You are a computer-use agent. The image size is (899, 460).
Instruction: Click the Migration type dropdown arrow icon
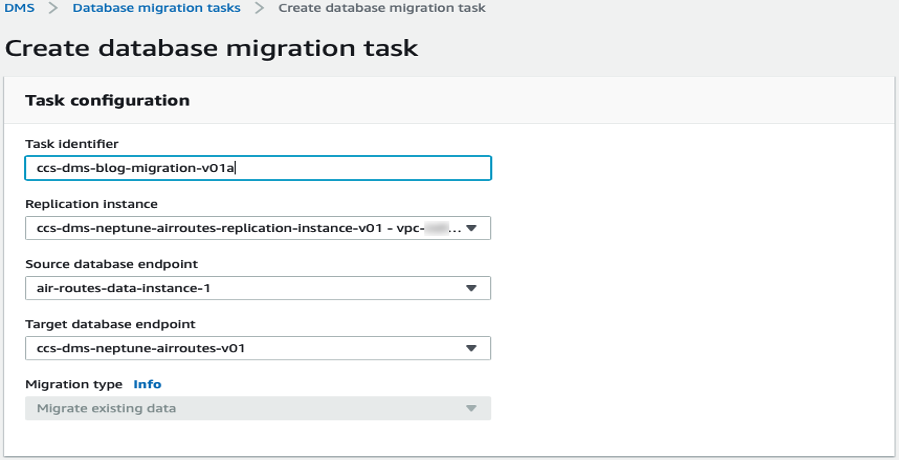point(471,408)
